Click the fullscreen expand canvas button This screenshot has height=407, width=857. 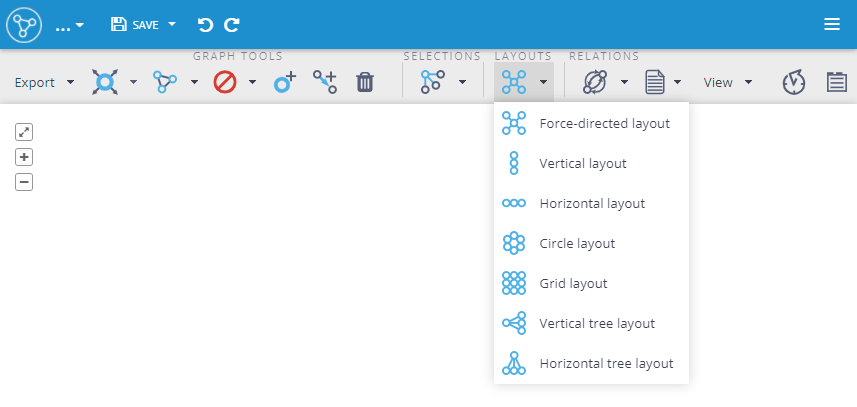pyautogui.click(x=24, y=131)
